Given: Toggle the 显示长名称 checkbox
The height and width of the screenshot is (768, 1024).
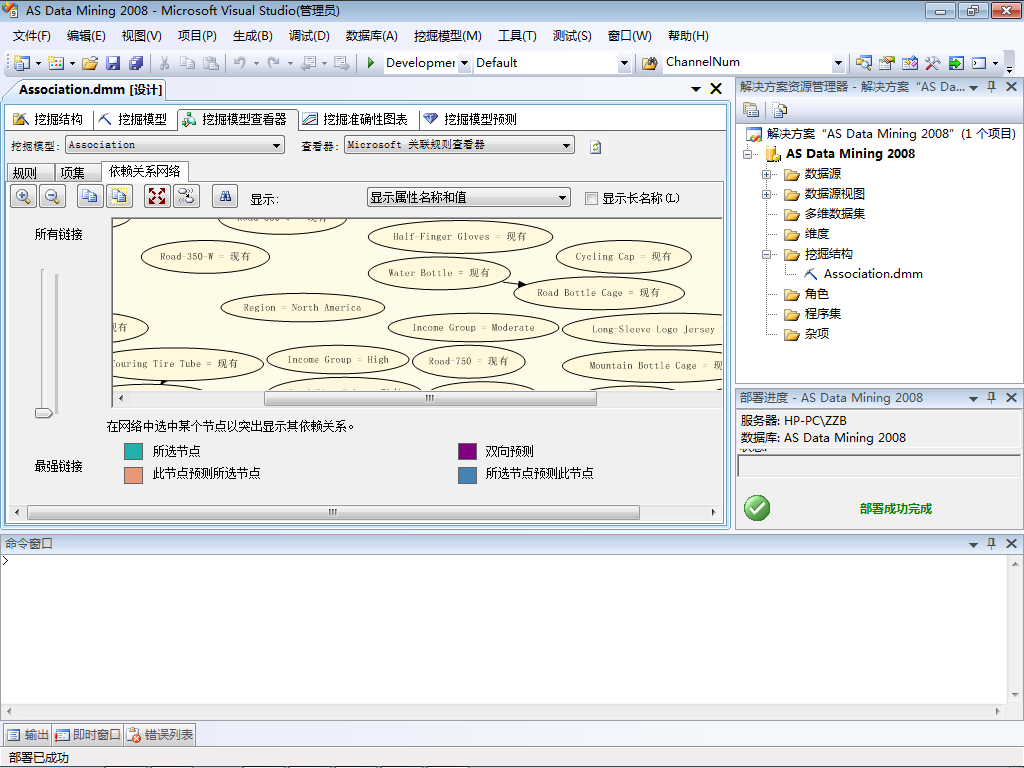Looking at the screenshot, I should point(591,199).
